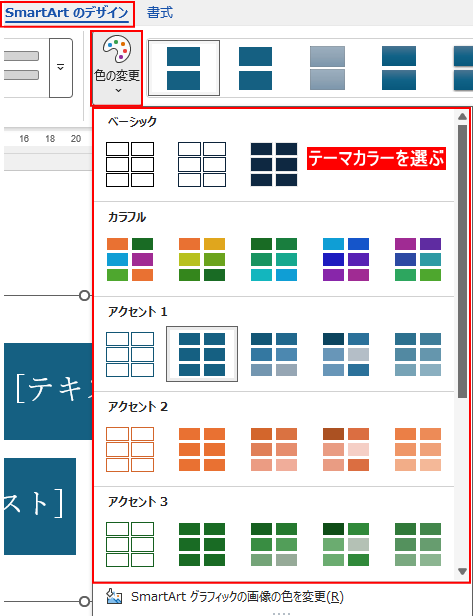
Task: Choose アクセント 1 gradient range third option
Action: tap(274, 354)
